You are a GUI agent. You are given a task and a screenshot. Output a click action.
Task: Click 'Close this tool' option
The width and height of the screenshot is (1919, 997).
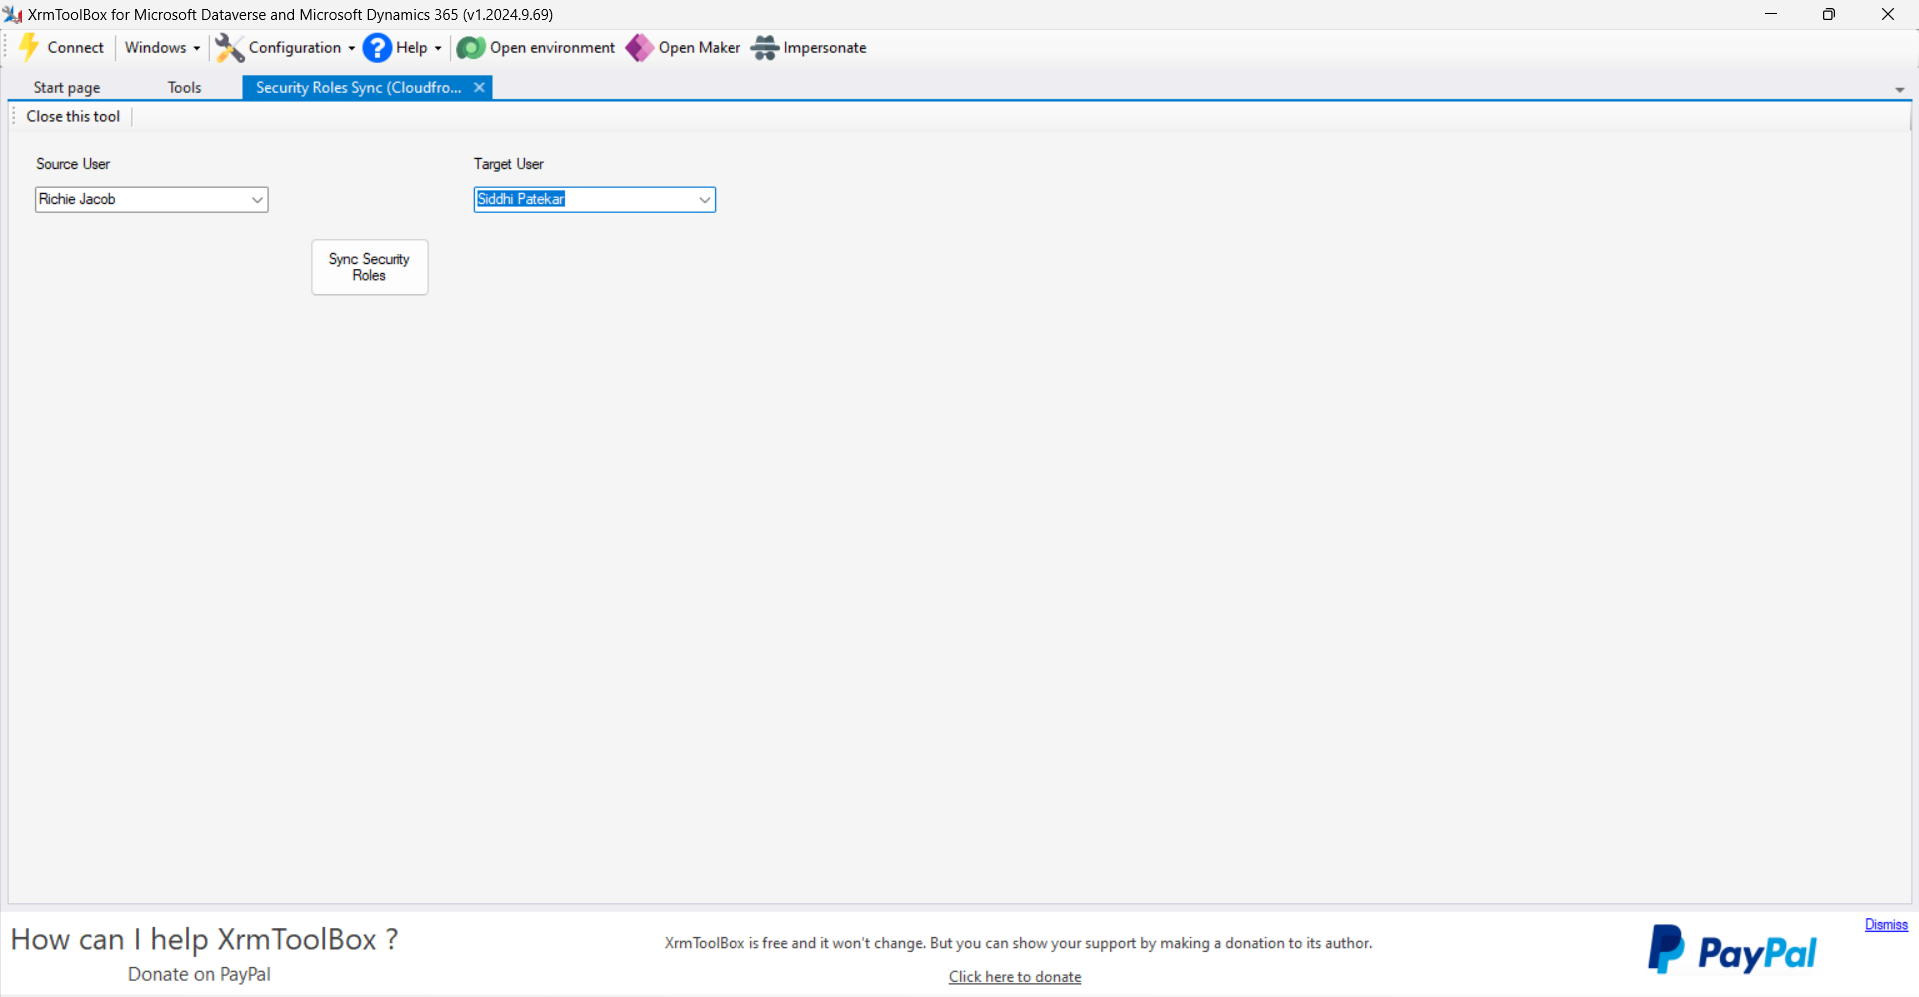pyautogui.click(x=72, y=116)
